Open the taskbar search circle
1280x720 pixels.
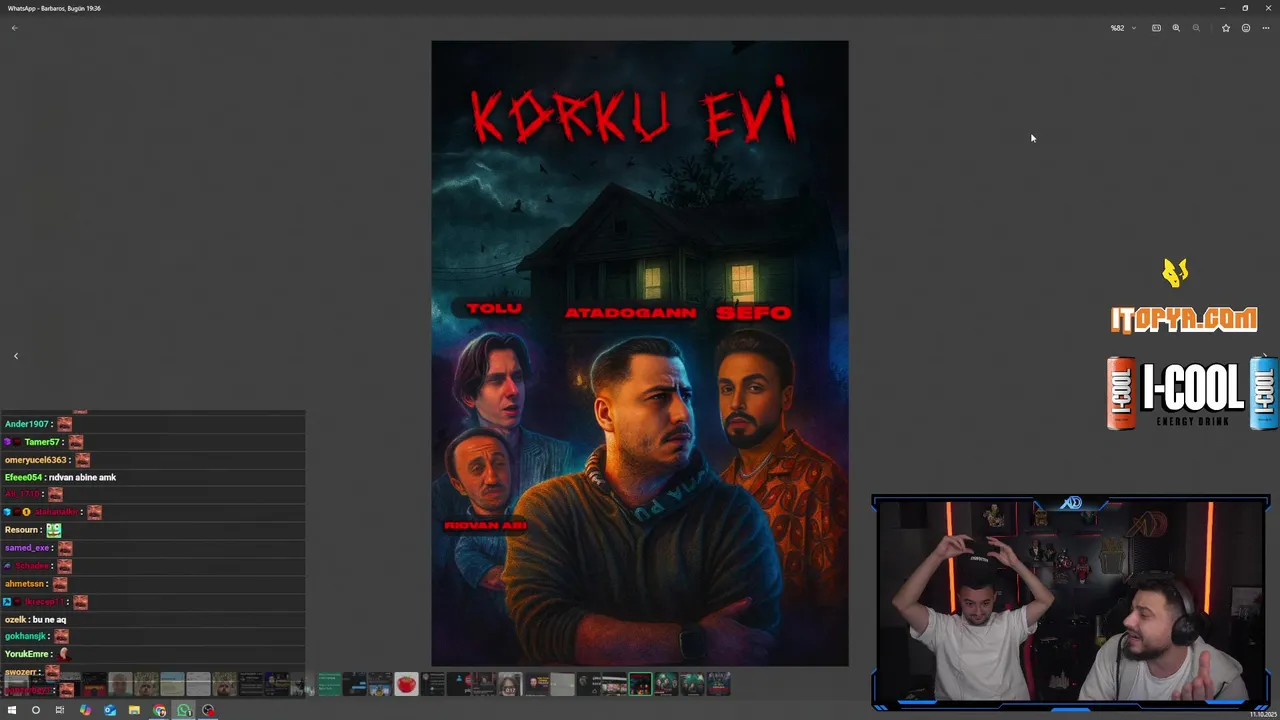(x=36, y=710)
